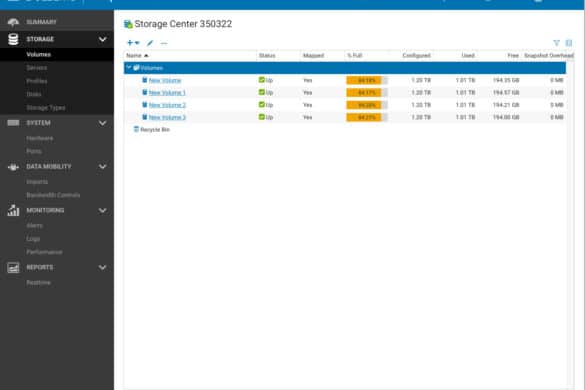Collapse the System section chevron
The width and height of the screenshot is (585, 390).
[x=103, y=123]
